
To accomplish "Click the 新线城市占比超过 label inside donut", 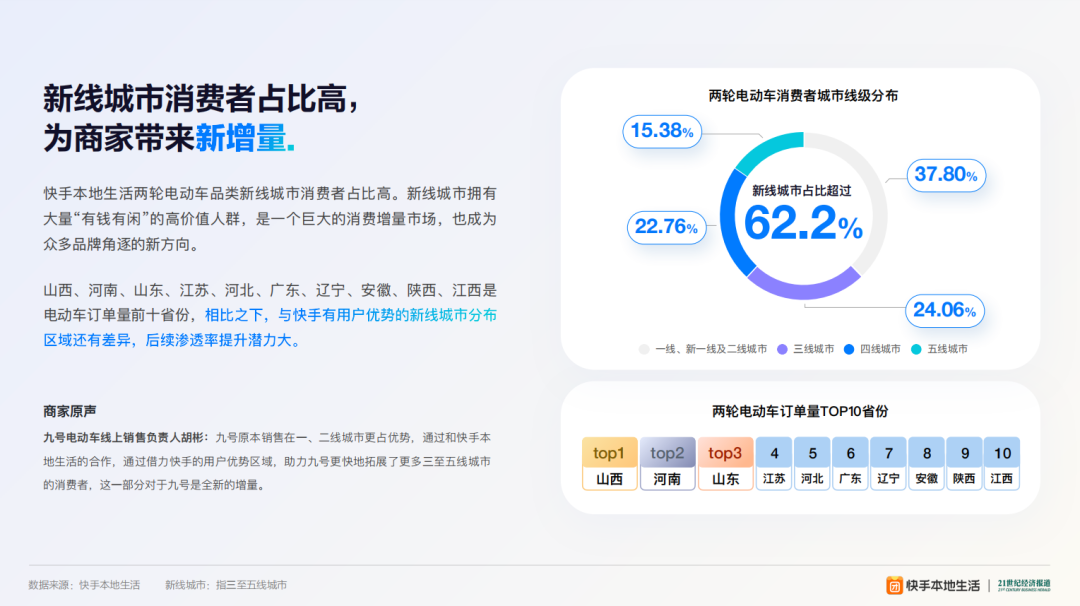I will [802, 191].
